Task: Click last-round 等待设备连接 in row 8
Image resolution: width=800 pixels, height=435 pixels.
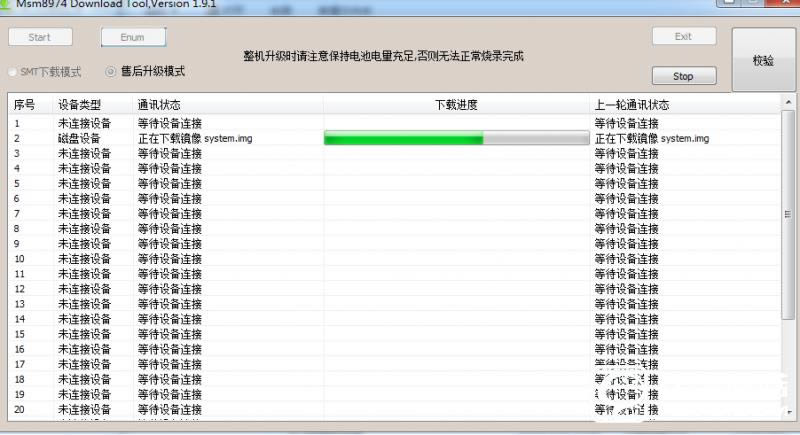Action: [627, 229]
